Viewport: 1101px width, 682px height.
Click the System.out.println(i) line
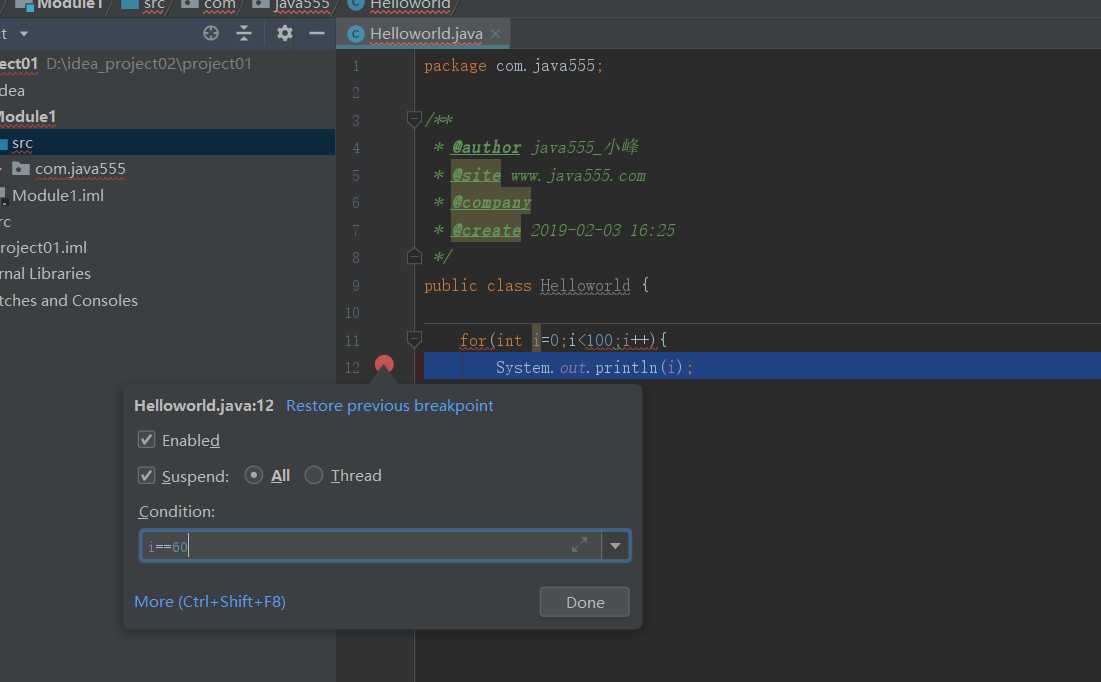(x=594, y=367)
